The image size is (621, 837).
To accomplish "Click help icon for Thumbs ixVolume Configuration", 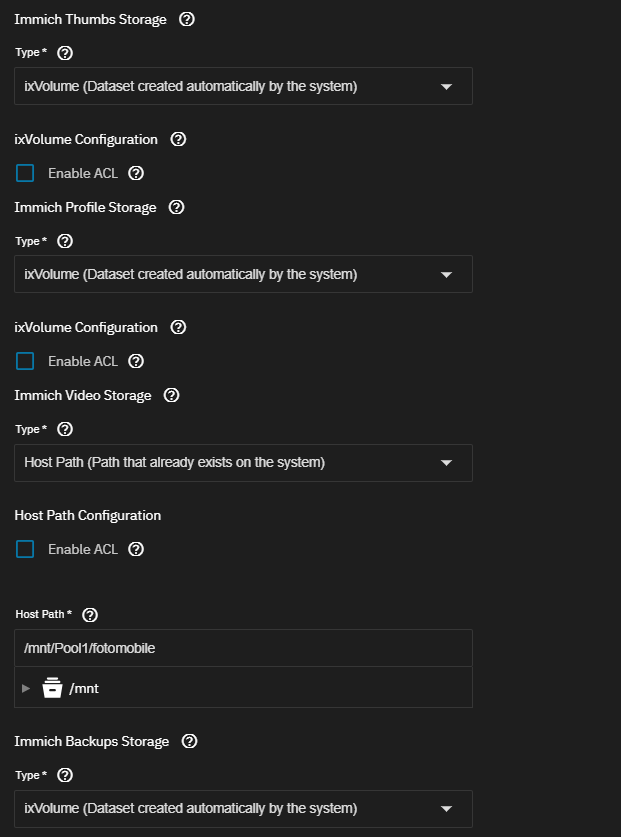I will [x=179, y=139].
